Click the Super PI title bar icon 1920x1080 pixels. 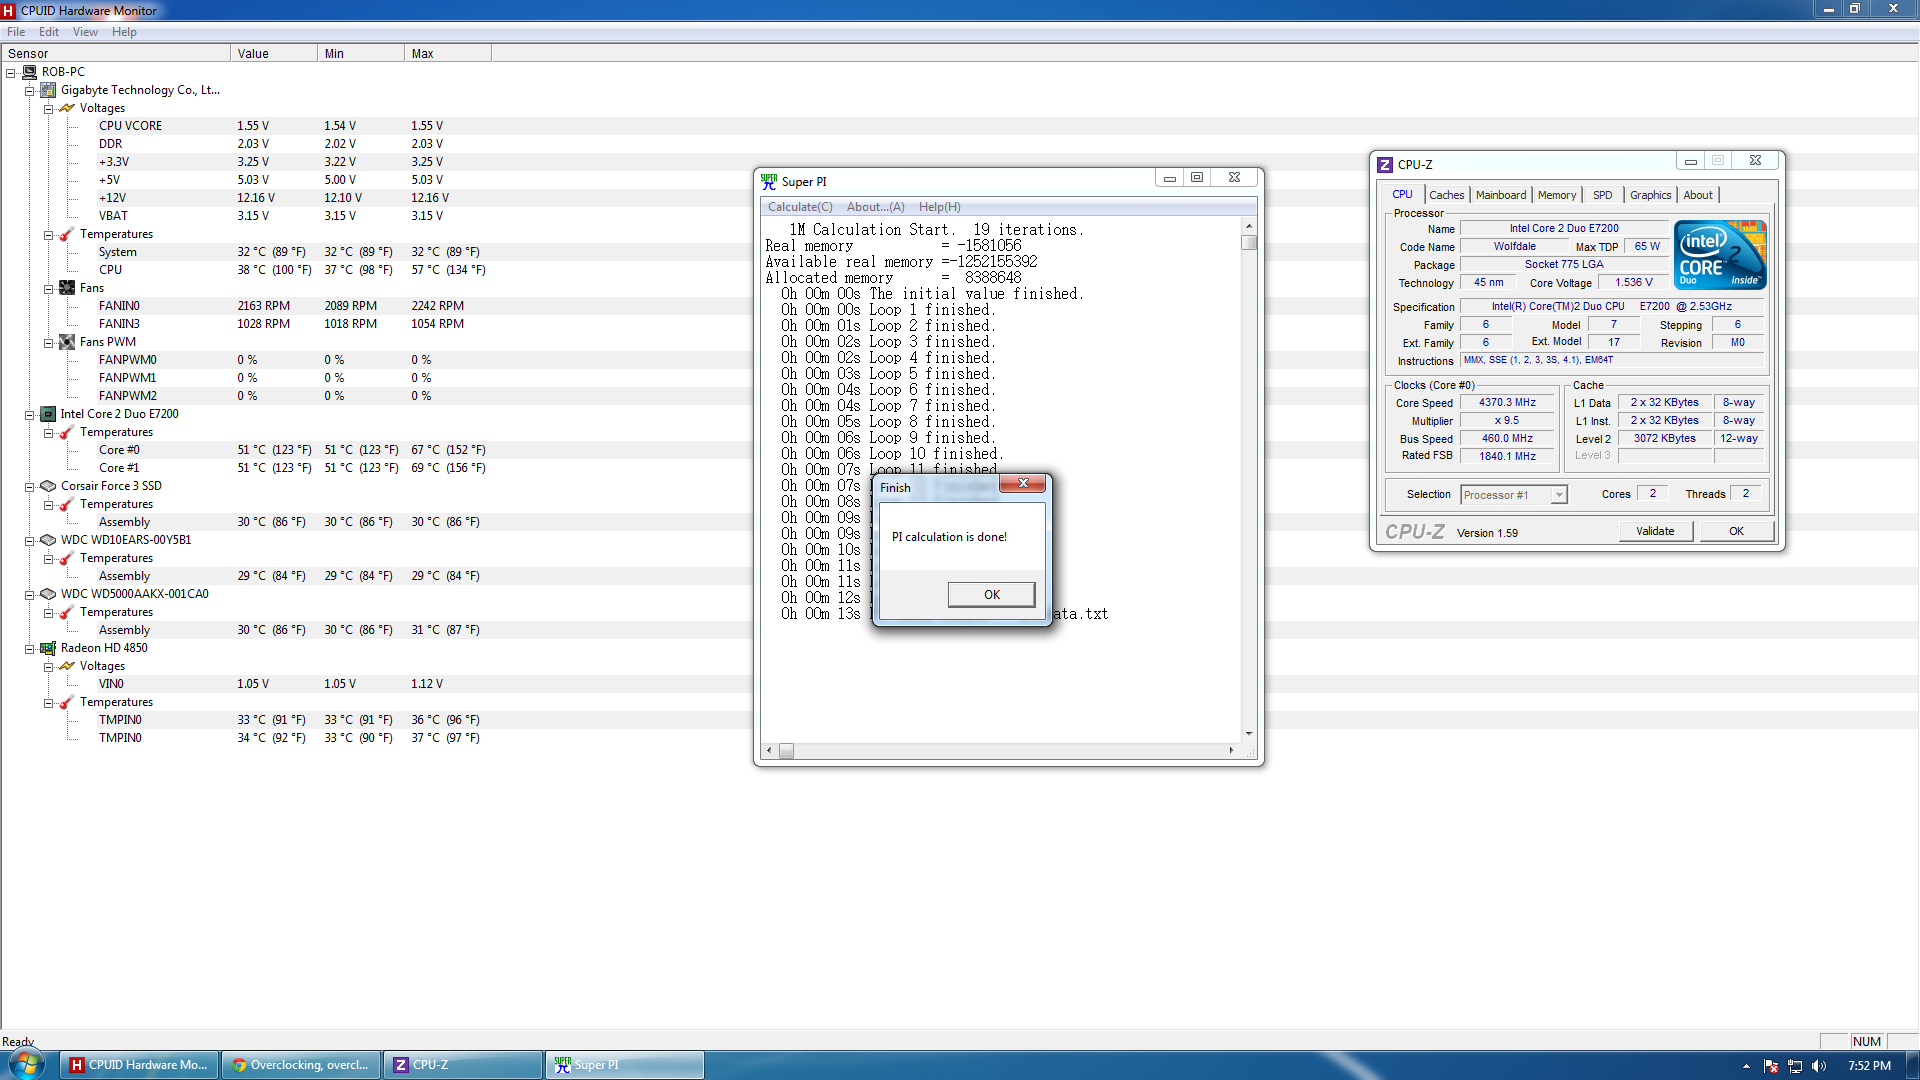pyautogui.click(x=769, y=181)
